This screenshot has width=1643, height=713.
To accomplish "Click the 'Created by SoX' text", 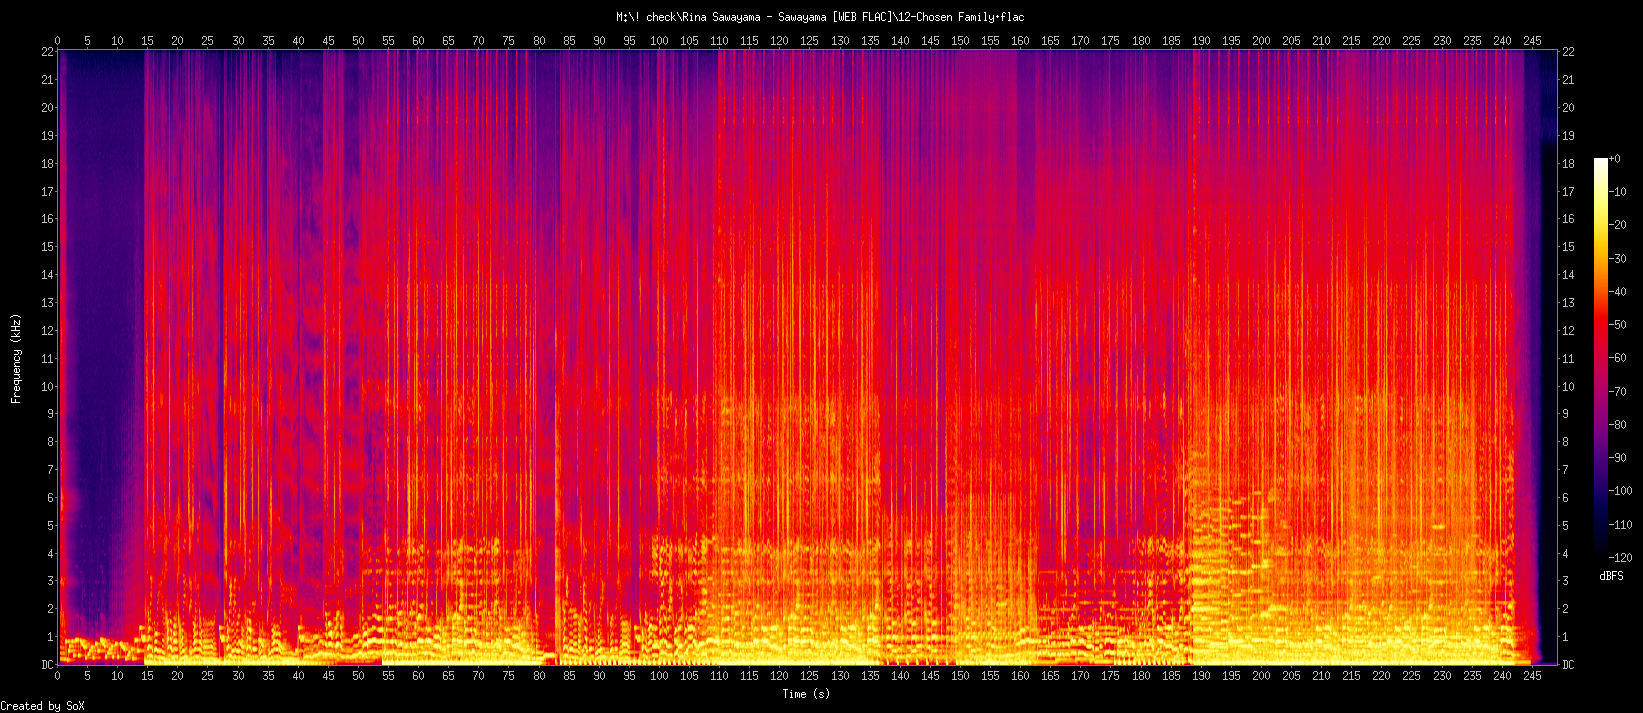I will [43, 706].
